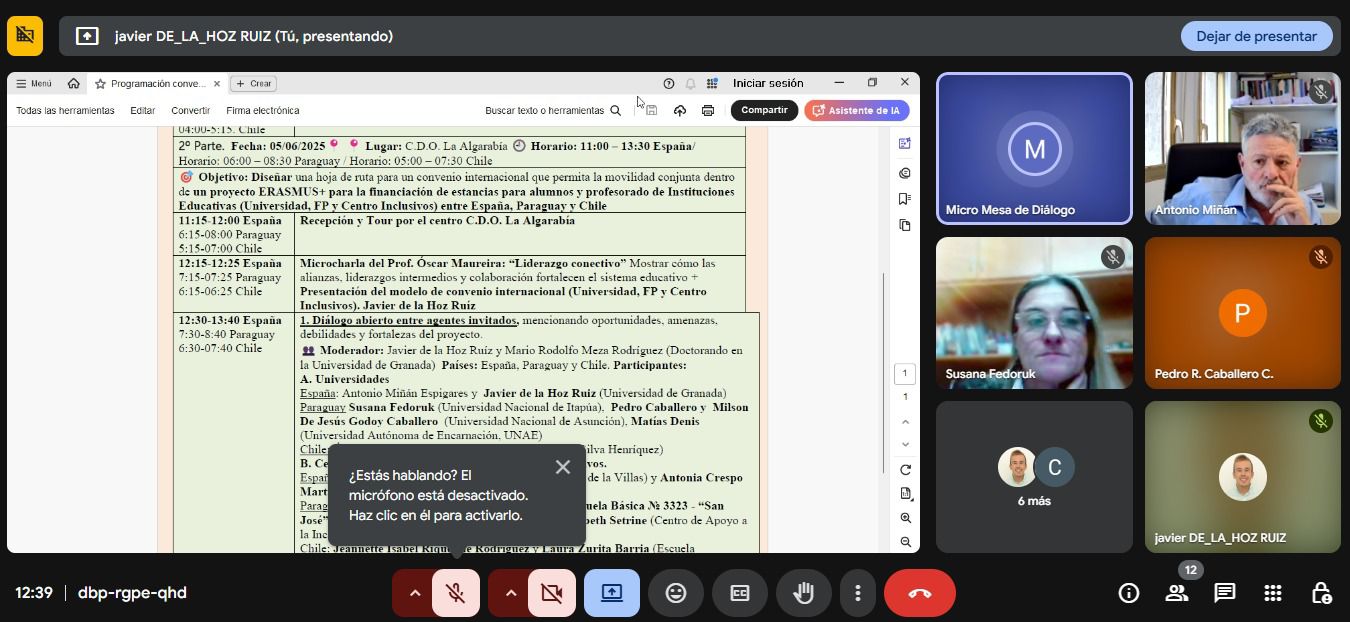This screenshot has width=1350, height=622.
Task: Click the Compartir button in PDF viewer
Action: pyautogui.click(x=764, y=110)
